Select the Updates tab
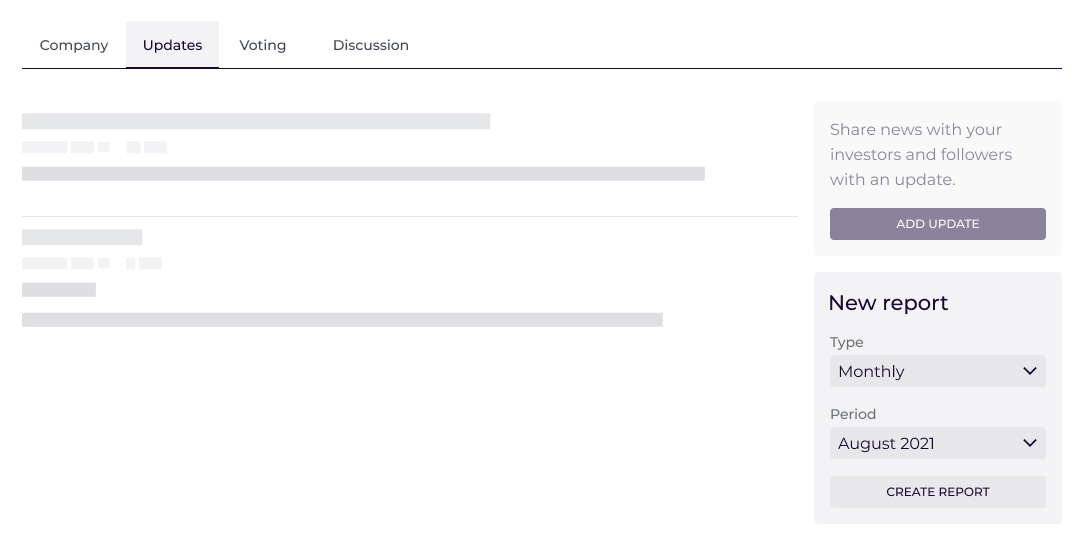 [x=172, y=45]
